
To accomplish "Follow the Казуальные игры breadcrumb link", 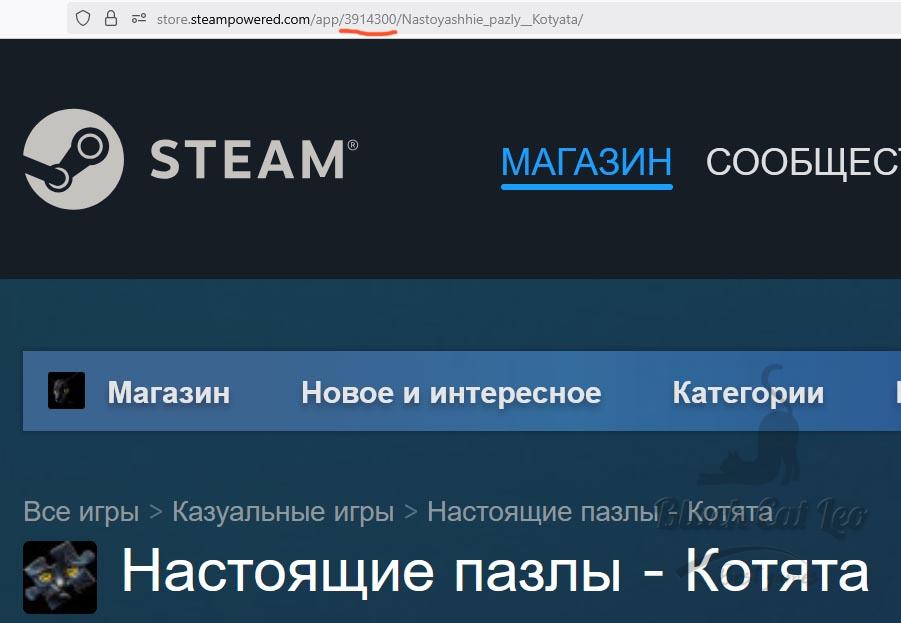I will pyautogui.click(x=283, y=512).
